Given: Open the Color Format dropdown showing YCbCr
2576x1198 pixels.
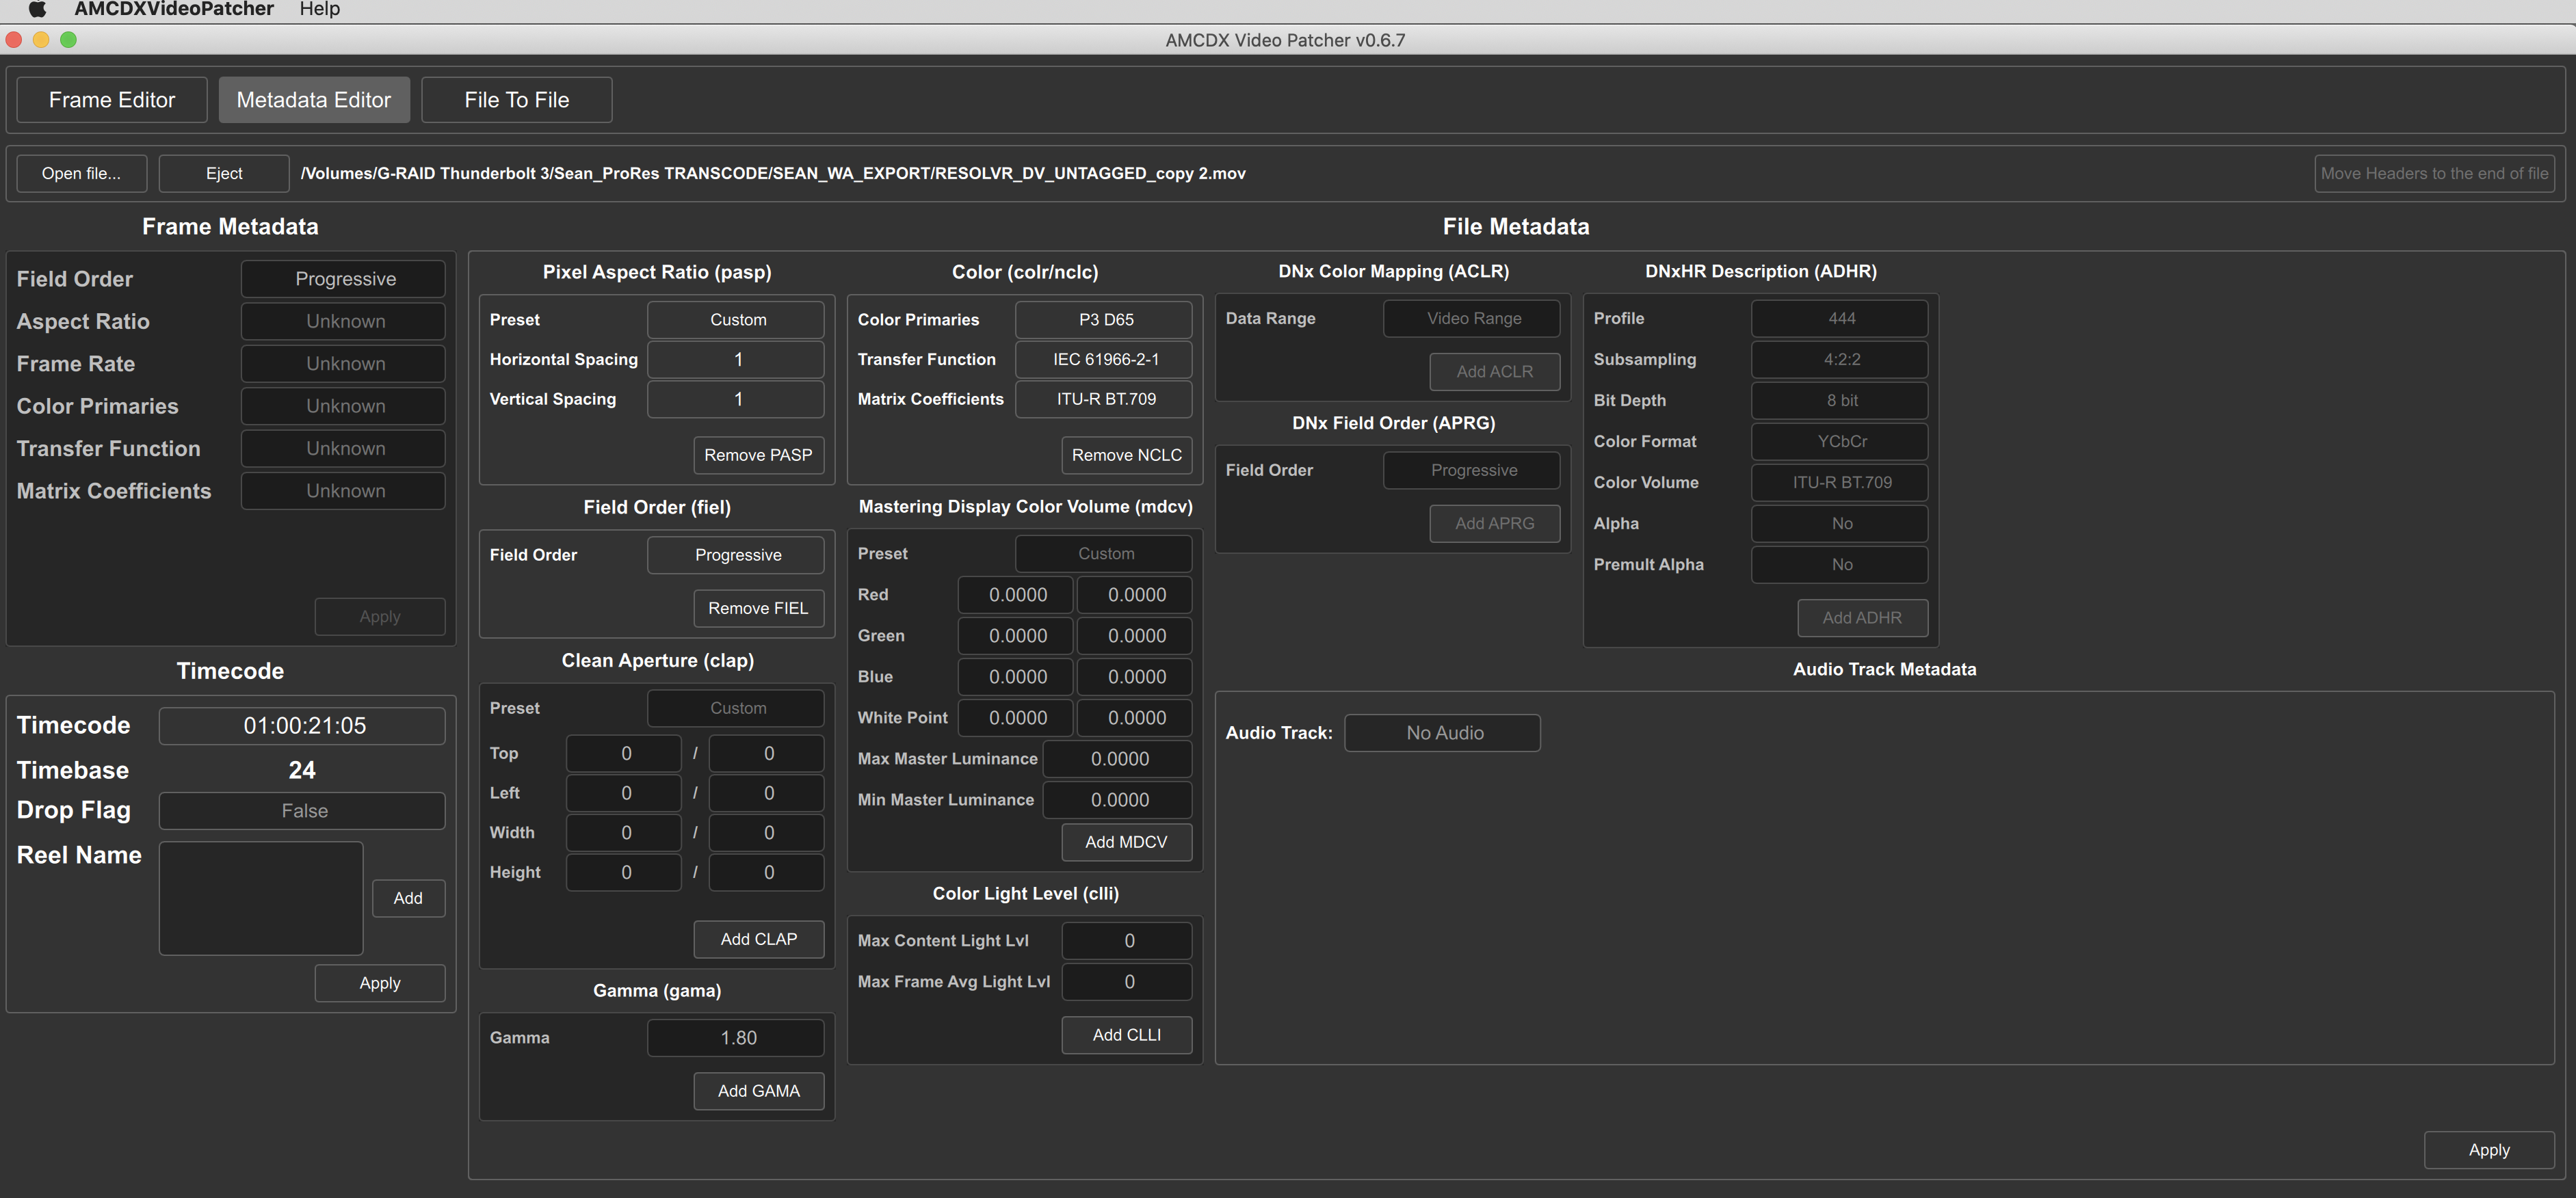Looking at the screenshot, I should pyautogui.click(x=1840, y=442).
